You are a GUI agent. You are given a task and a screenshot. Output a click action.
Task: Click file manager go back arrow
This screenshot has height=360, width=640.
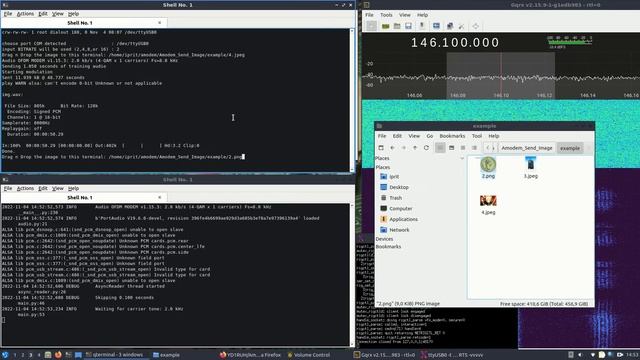click(392, 148)
